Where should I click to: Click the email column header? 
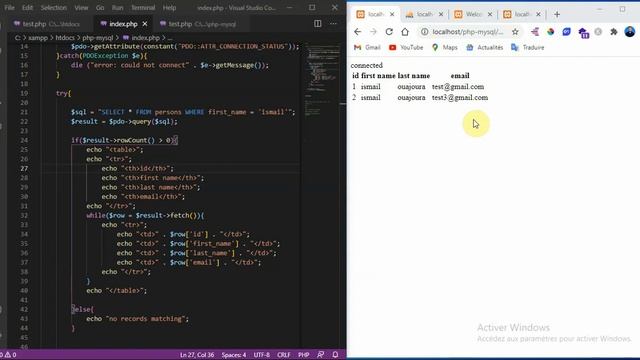pyautogui.click(x=460, y=76)
